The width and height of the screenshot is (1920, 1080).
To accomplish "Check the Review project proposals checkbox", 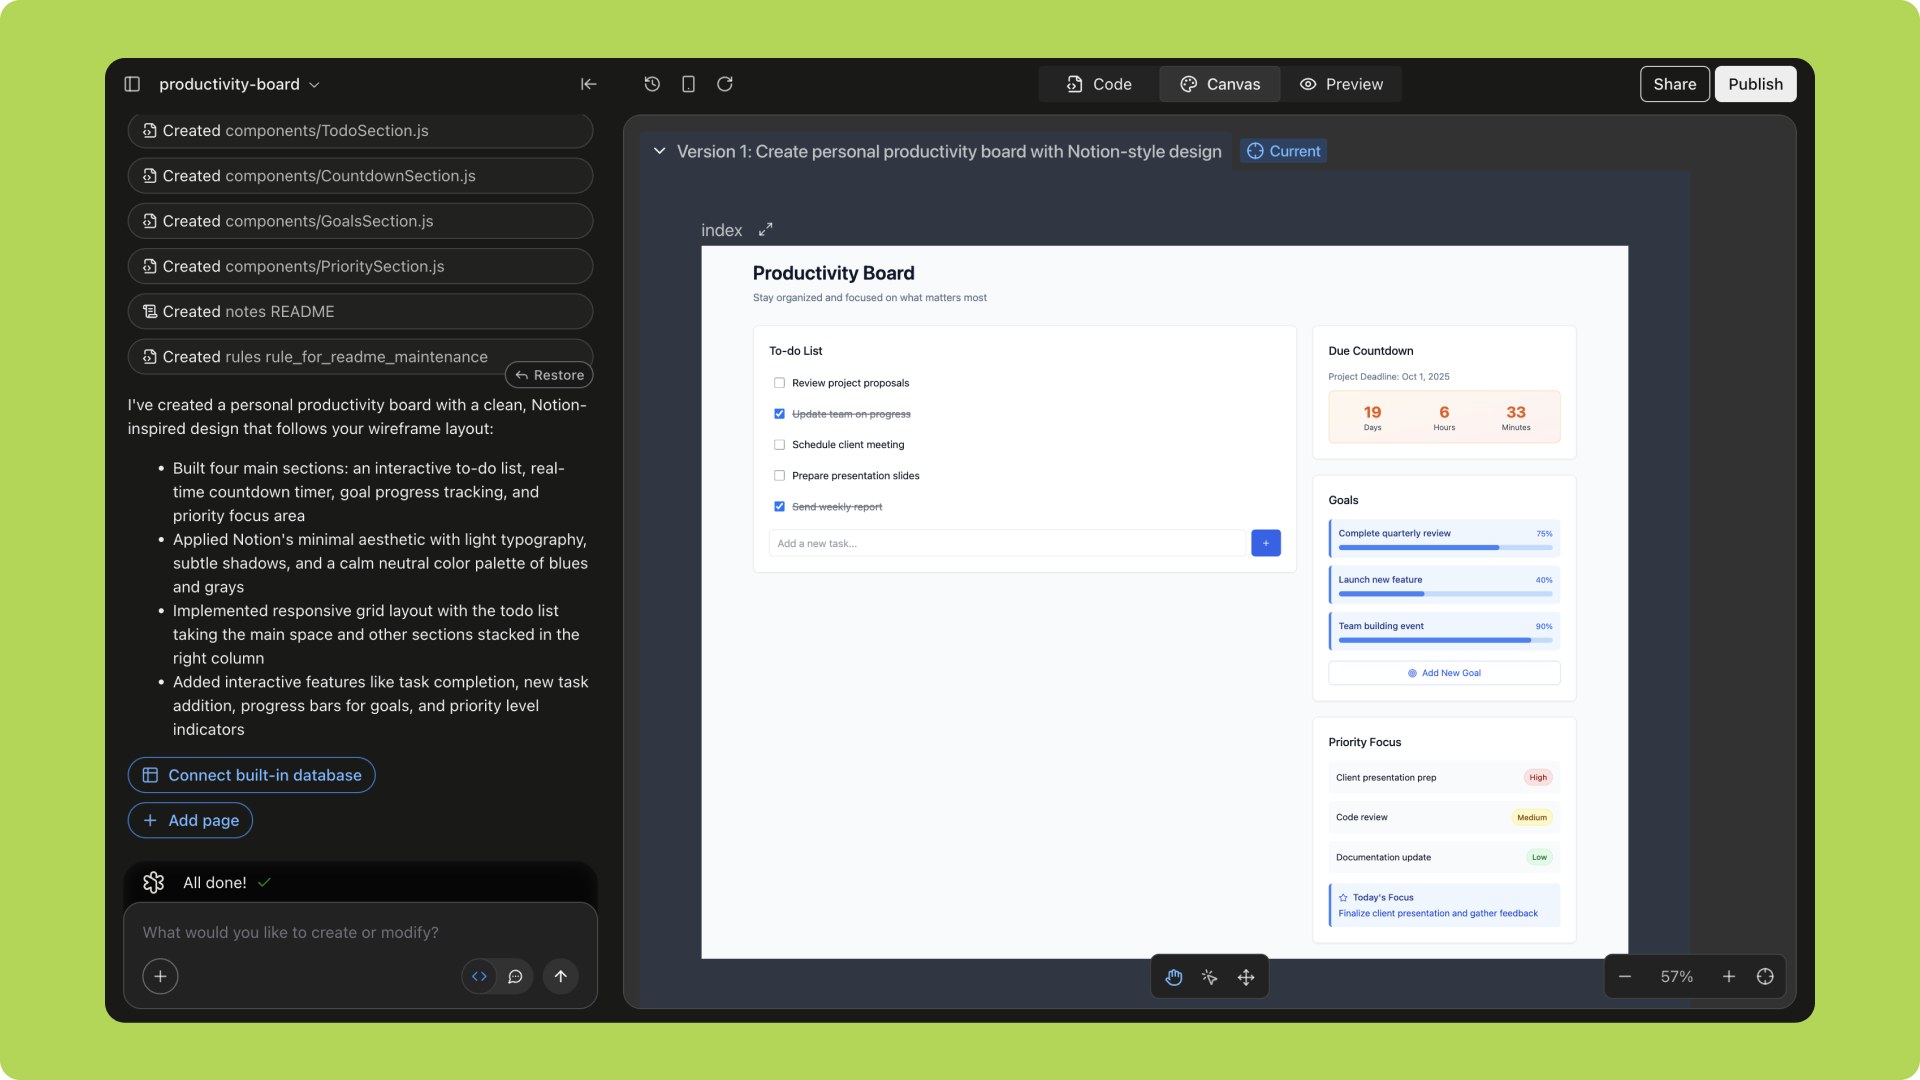I will tap(779, 383).
